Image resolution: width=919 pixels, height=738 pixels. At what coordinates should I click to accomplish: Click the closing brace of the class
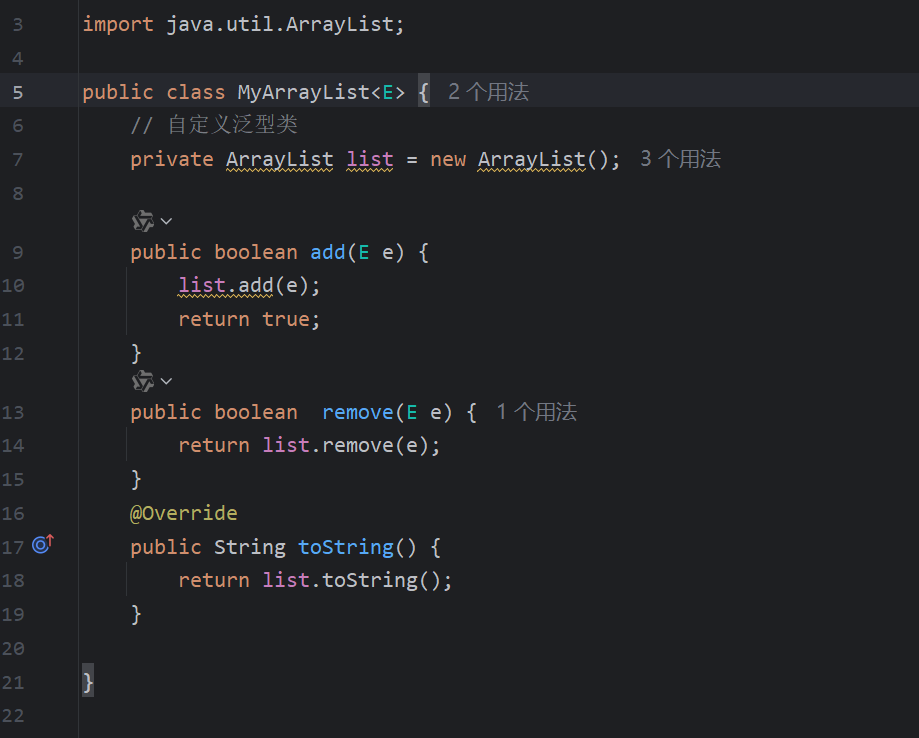coord(88,682)
